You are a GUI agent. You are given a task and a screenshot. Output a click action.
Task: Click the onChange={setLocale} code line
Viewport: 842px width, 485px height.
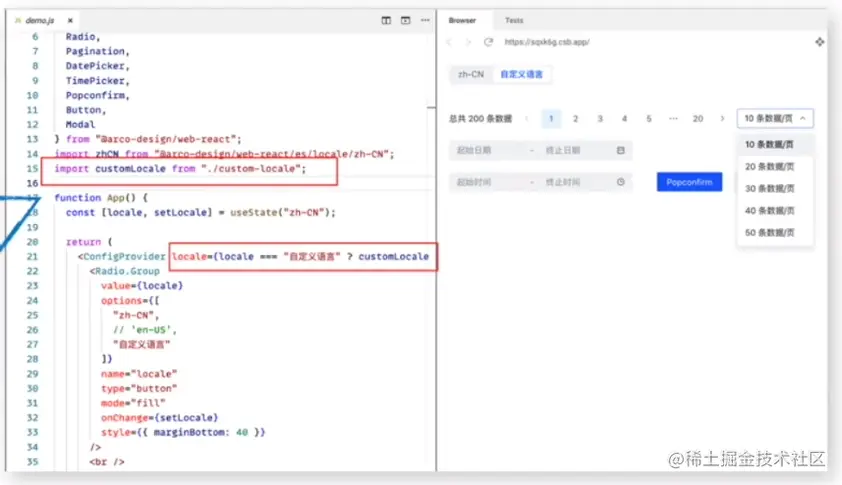coord(159,418)
